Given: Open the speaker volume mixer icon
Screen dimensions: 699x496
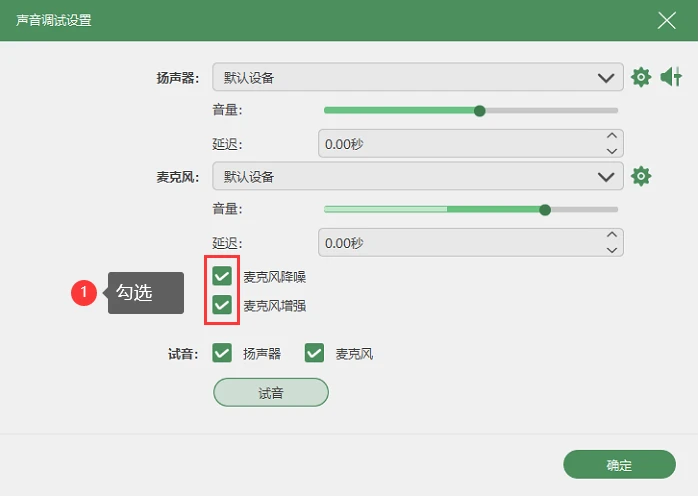Looking at the screenshot, I should [671, 77].
